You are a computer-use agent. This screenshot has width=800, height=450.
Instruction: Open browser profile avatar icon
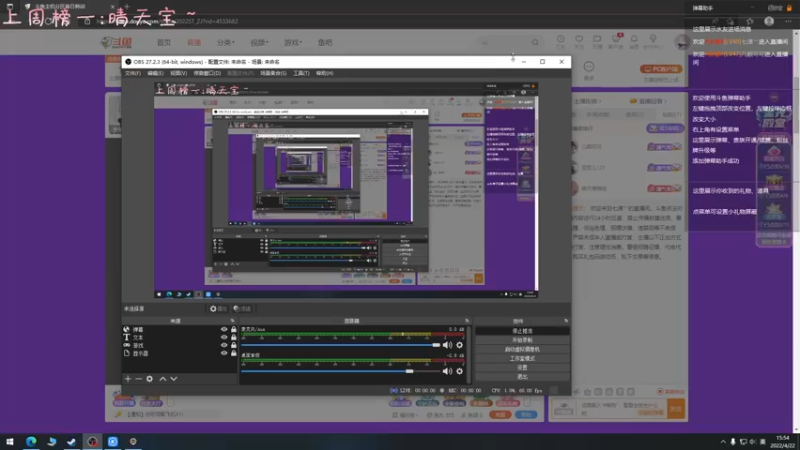coord(769,21)
